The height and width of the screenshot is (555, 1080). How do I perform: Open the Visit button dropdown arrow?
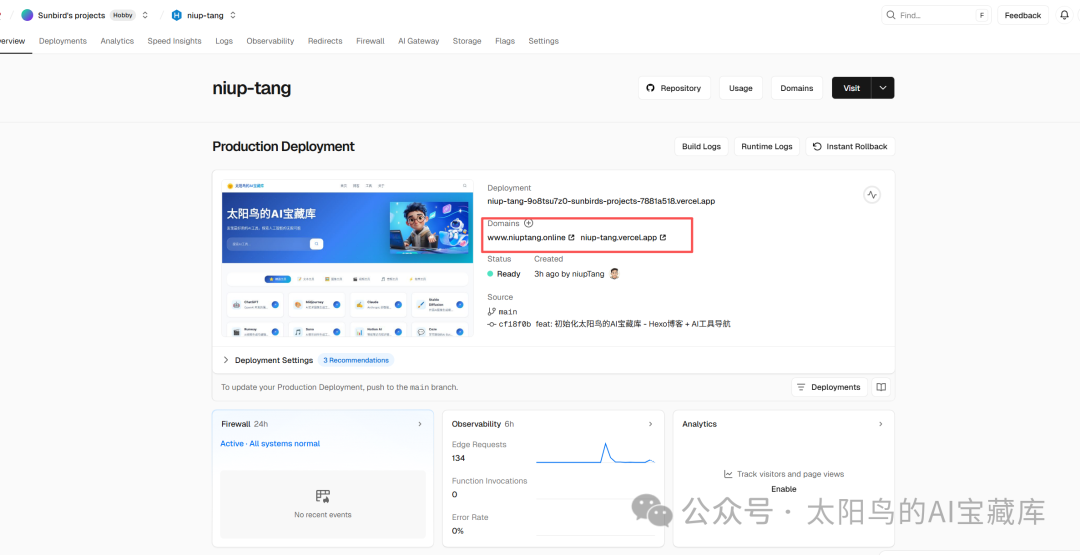883,88
